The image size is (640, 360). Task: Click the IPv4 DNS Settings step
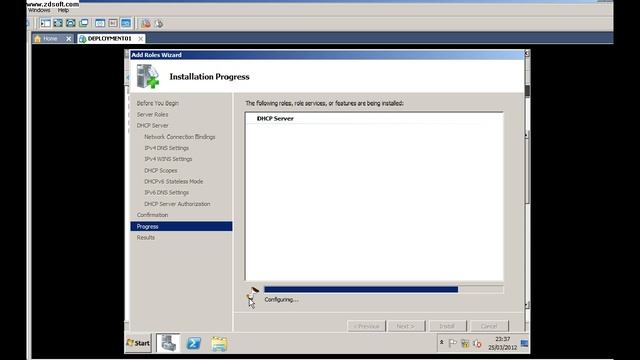point(167,148)
